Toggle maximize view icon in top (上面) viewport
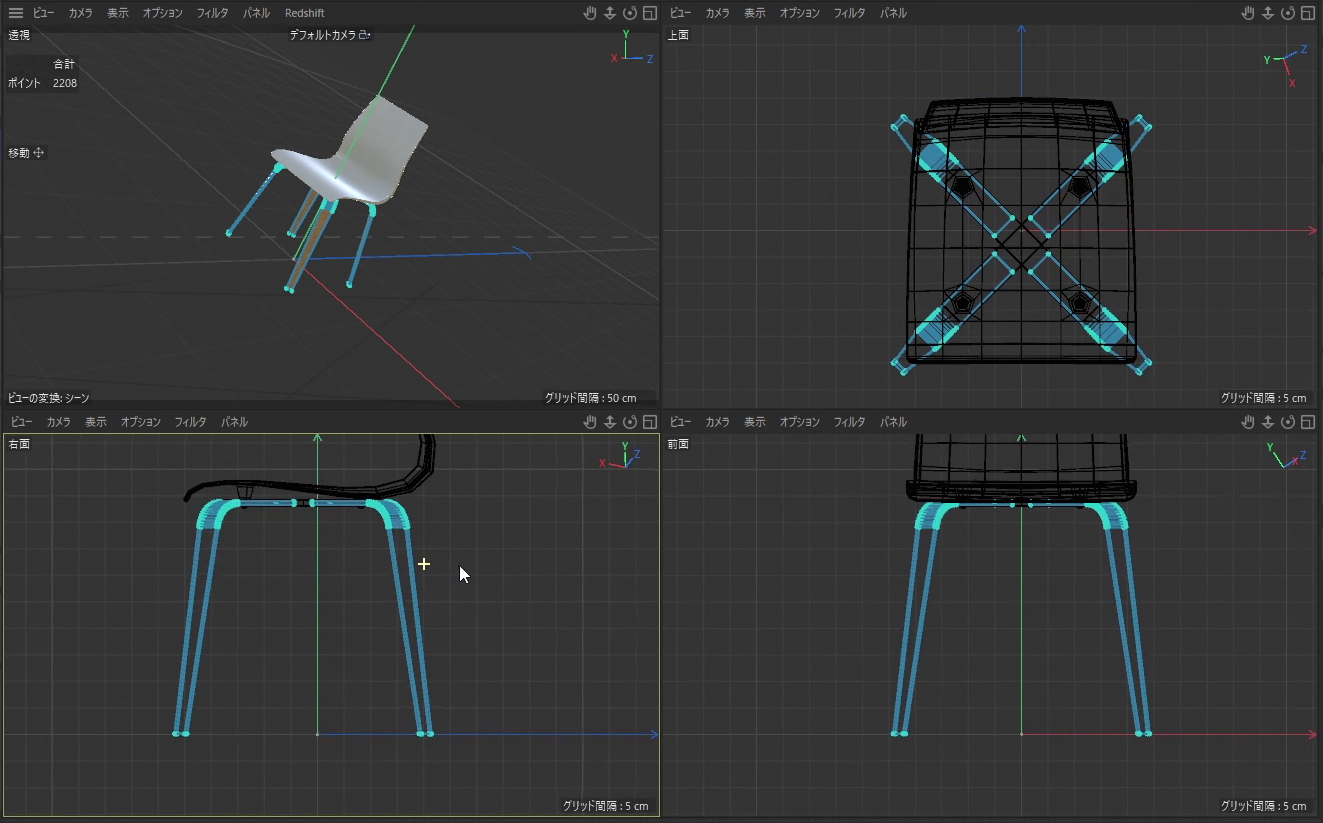The image size is (1323, 823). point(1308,13)
